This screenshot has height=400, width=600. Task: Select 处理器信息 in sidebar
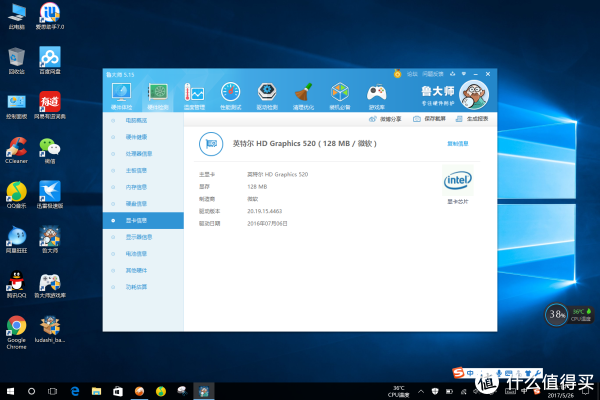click(143, 153)
